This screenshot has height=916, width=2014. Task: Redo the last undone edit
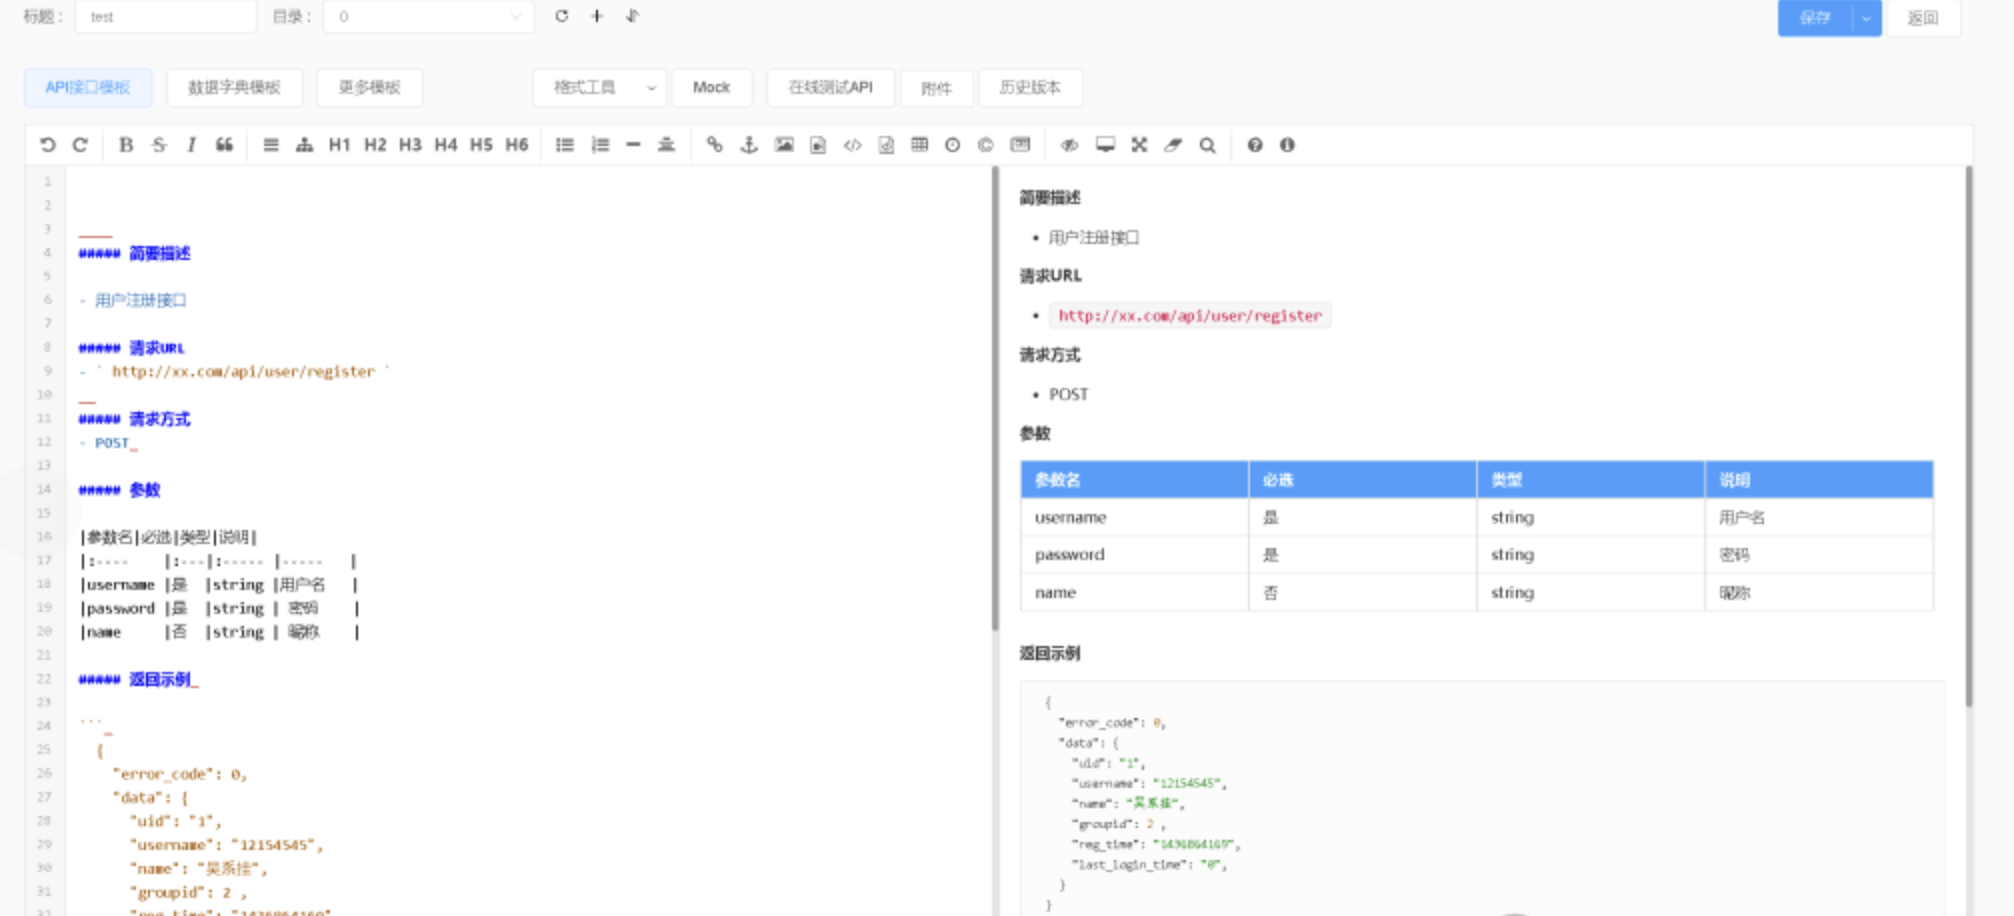80,145
